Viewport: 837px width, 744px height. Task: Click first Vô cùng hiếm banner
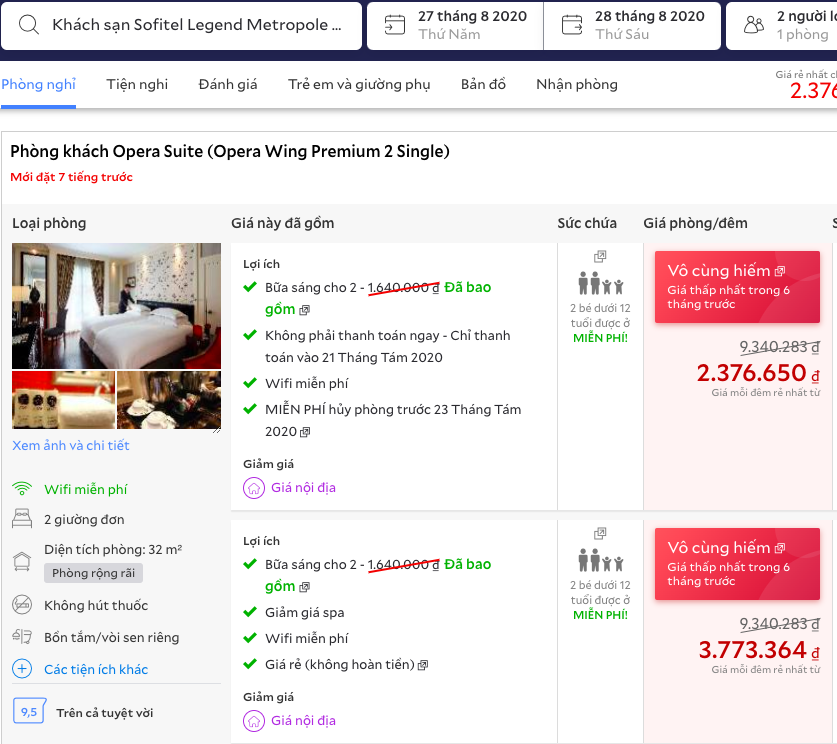(x=737, y=287)
